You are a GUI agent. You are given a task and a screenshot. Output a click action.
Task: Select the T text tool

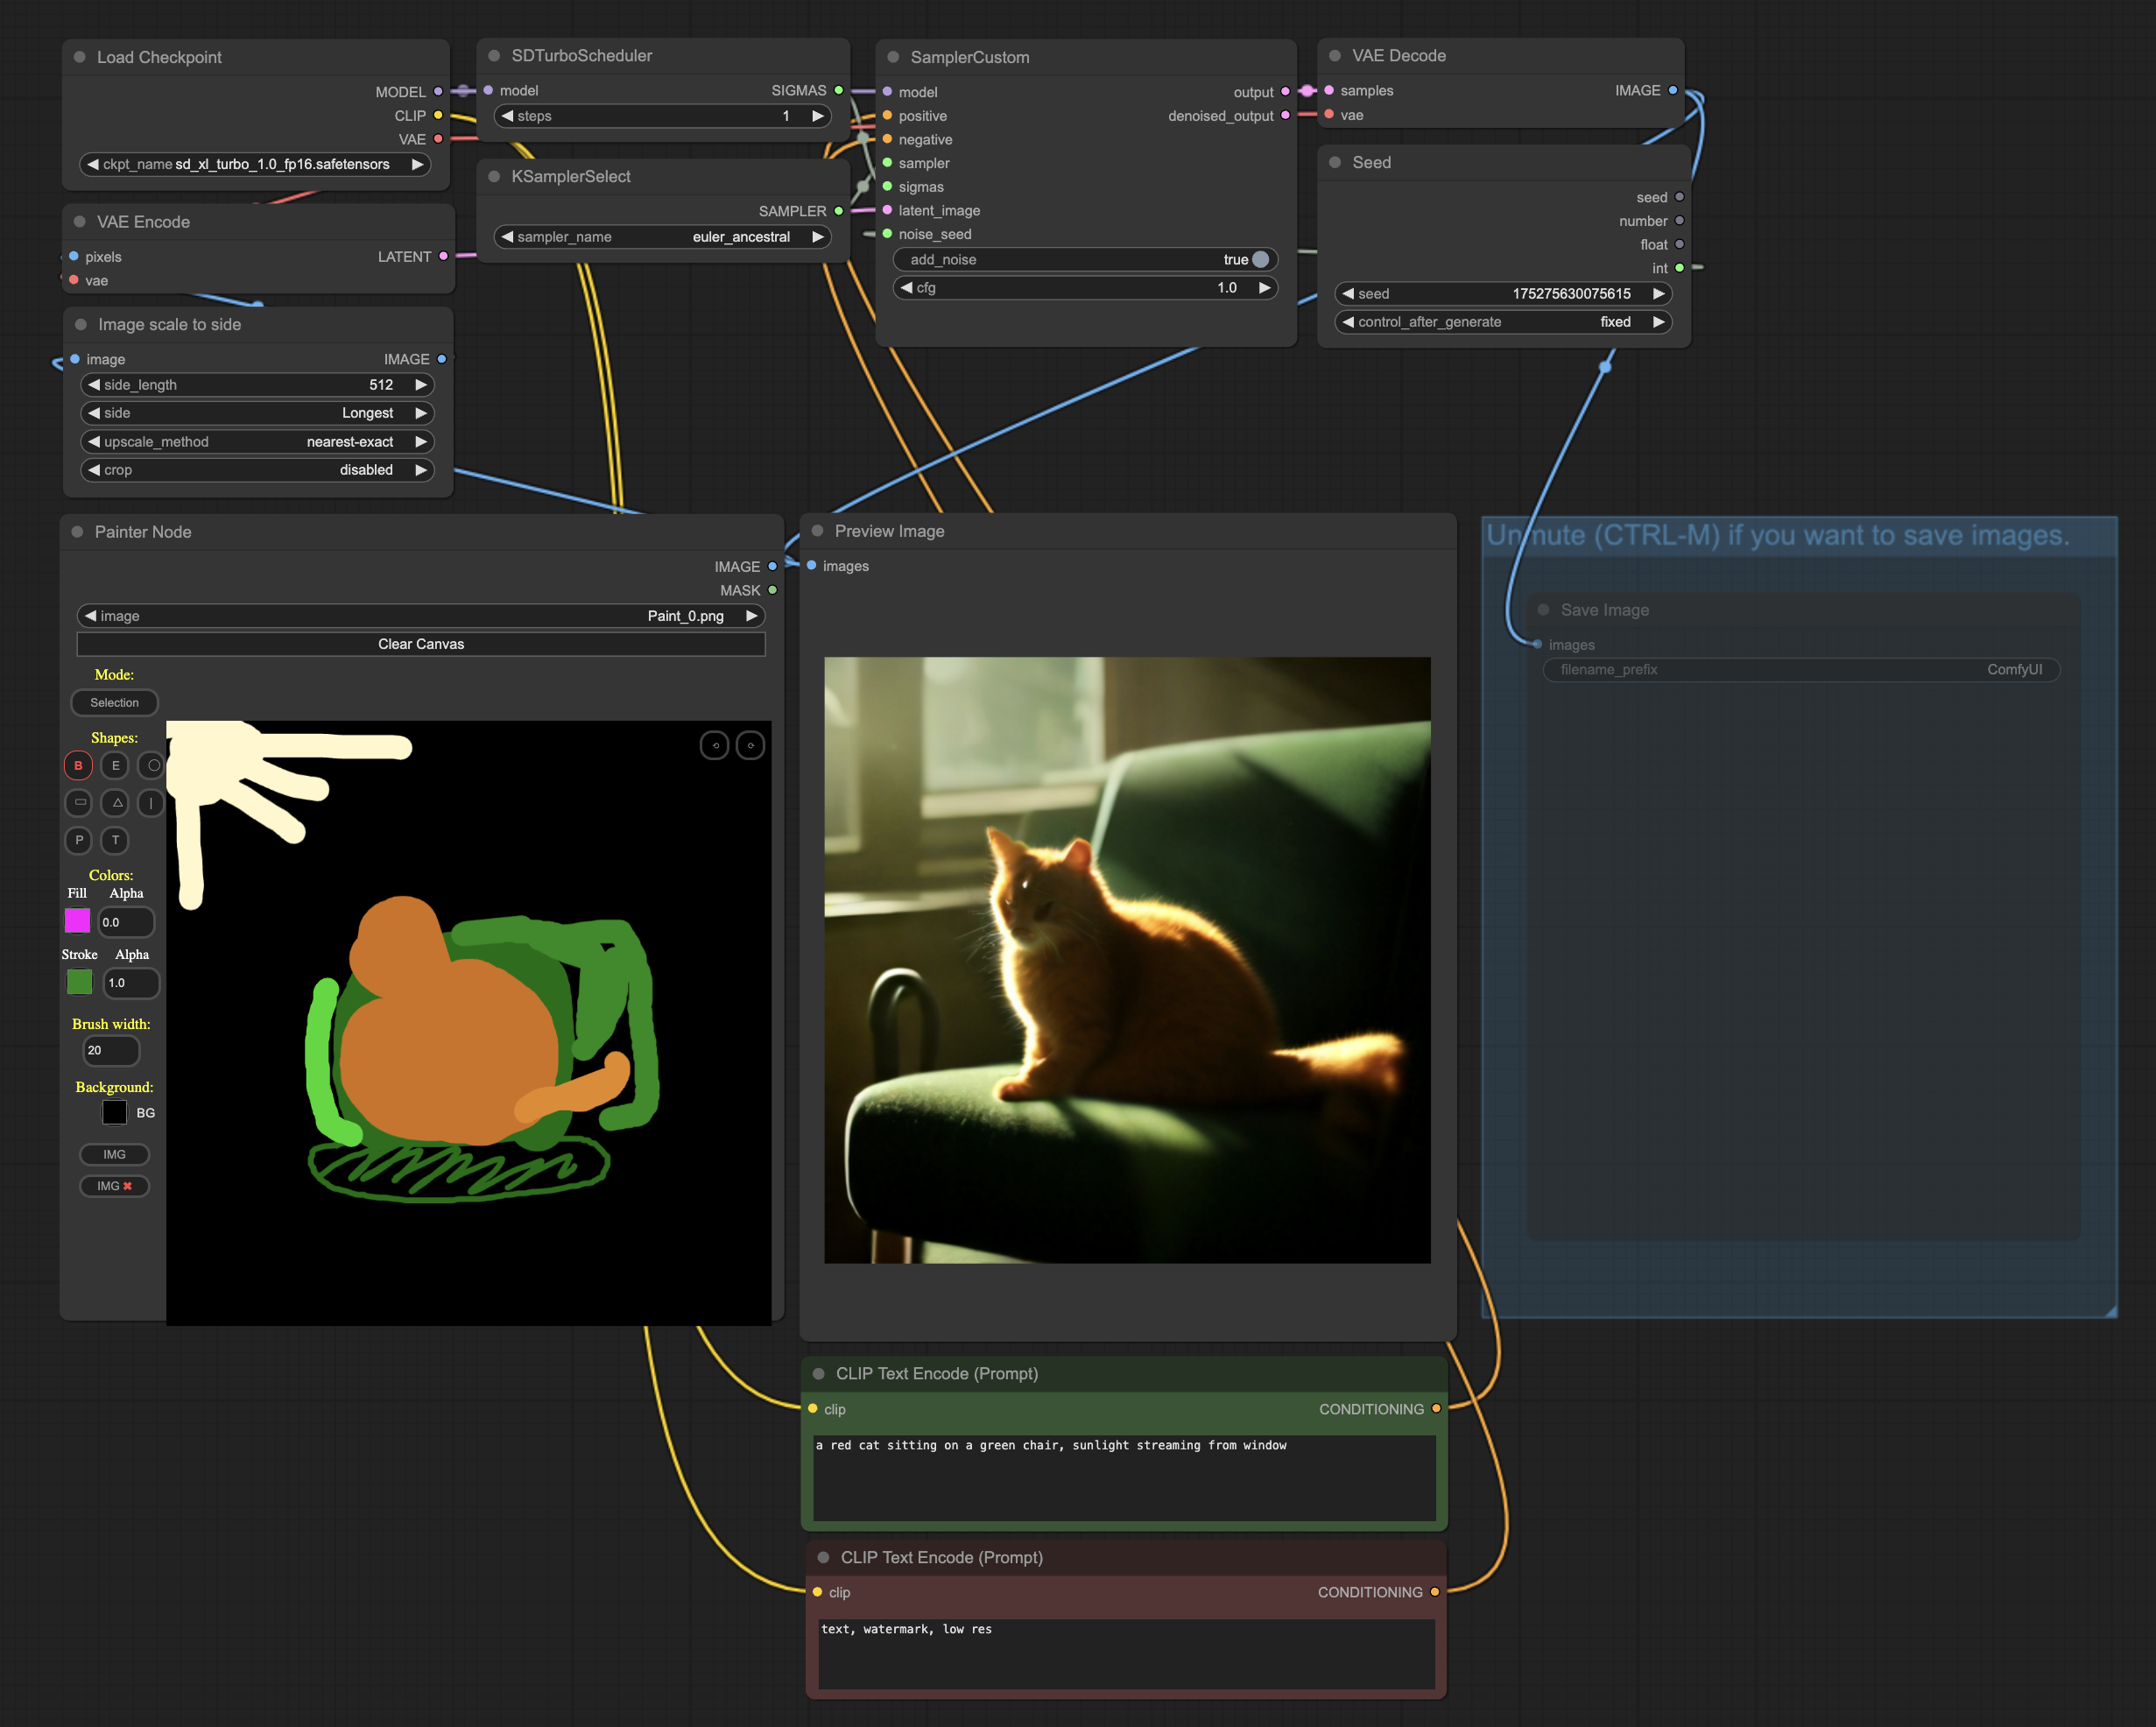tap(115, 840)
